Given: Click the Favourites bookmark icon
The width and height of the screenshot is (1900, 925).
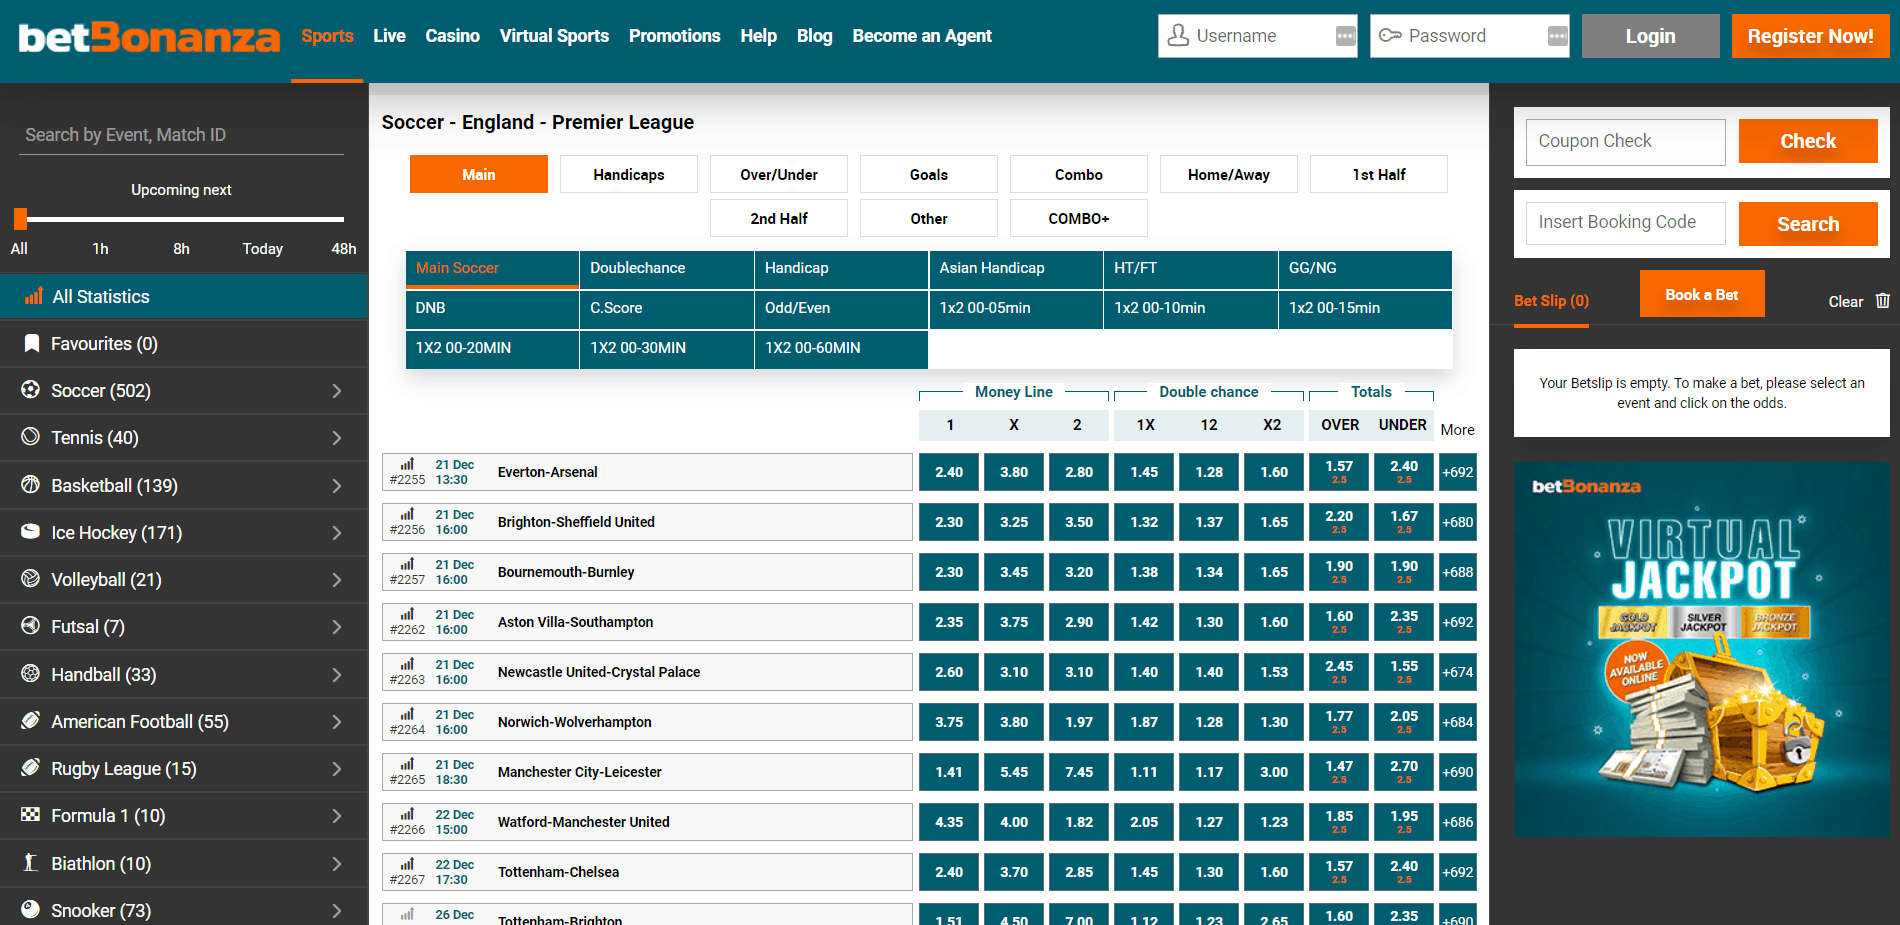Looking at the screenshot, I should (x=31, y=343).
